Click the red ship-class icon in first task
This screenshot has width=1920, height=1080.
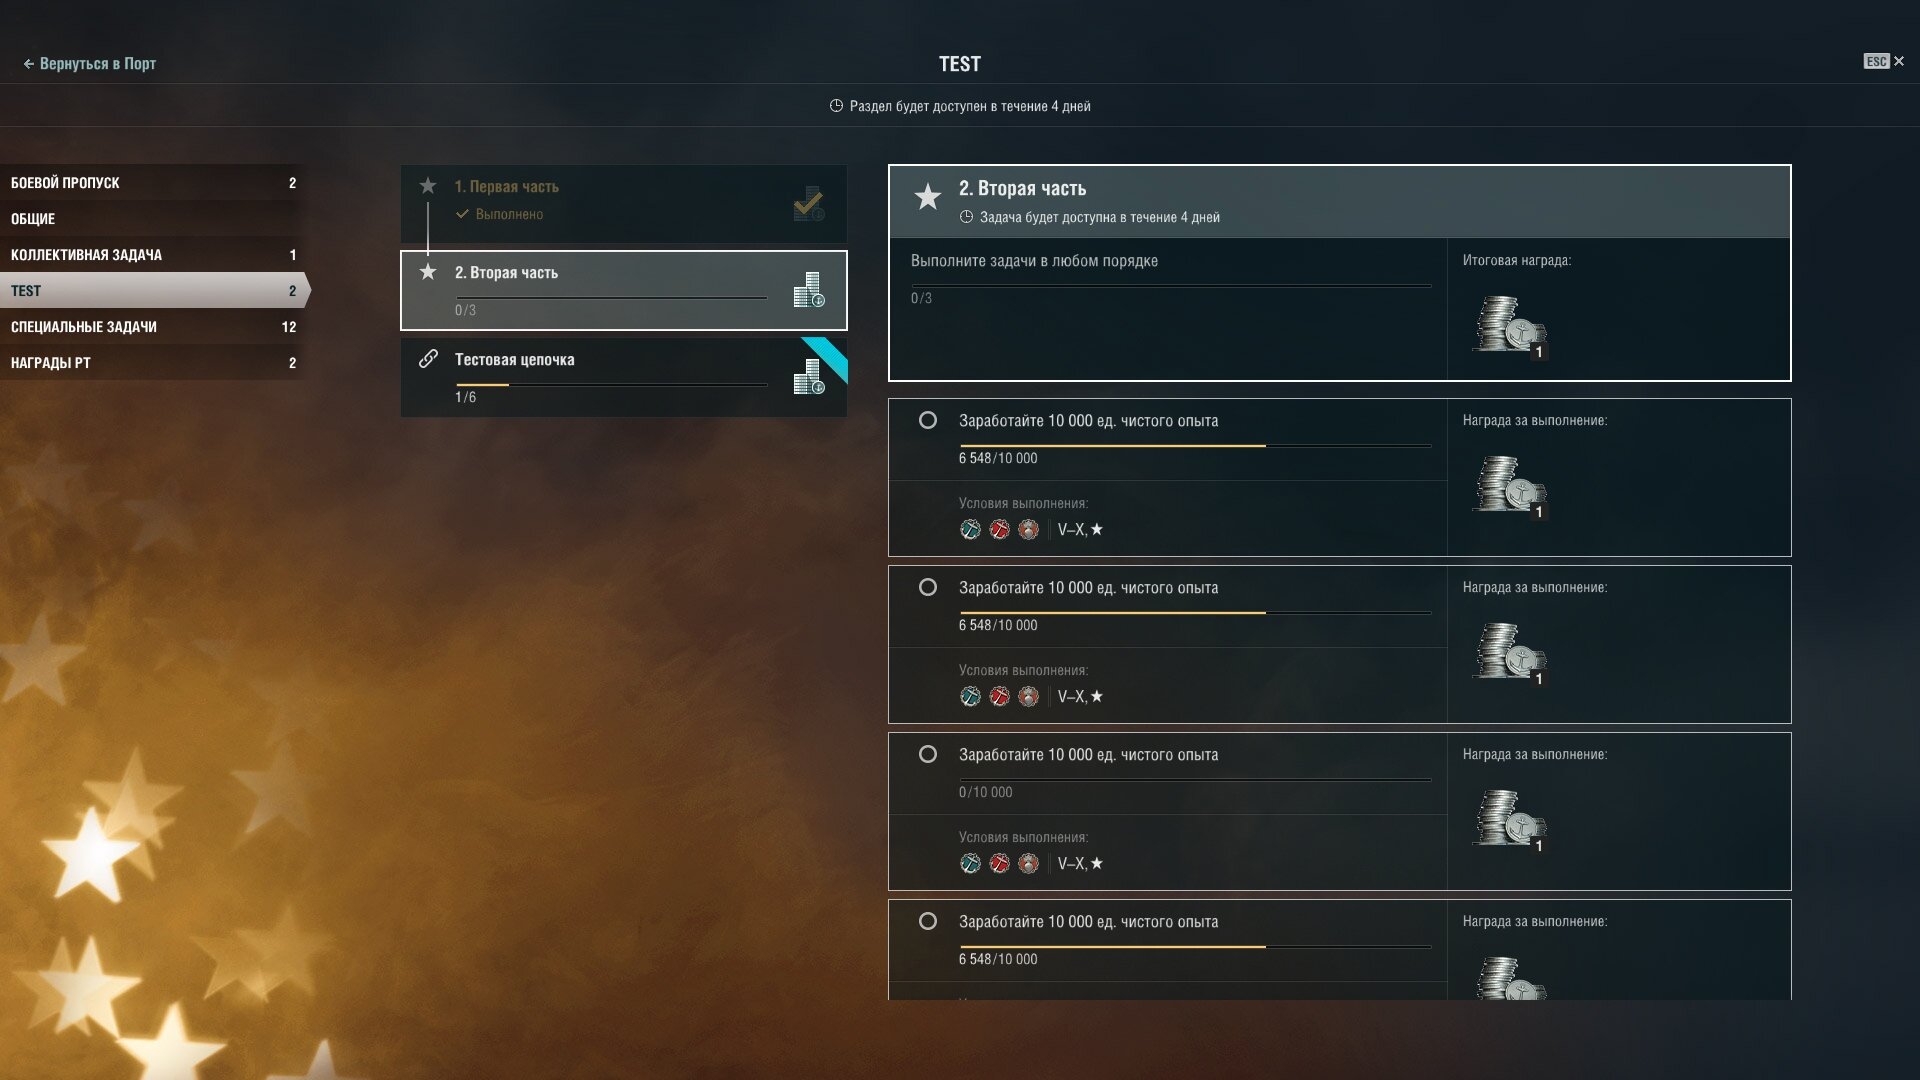pyautogui.click(x=1000, y=530)
